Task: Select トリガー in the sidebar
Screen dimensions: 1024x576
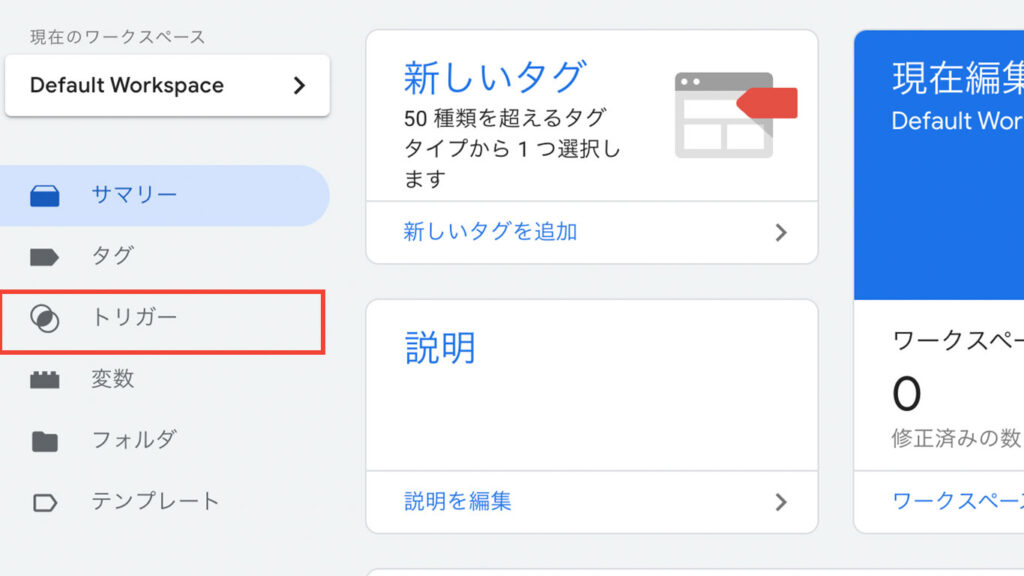Action: click(134, 318)
